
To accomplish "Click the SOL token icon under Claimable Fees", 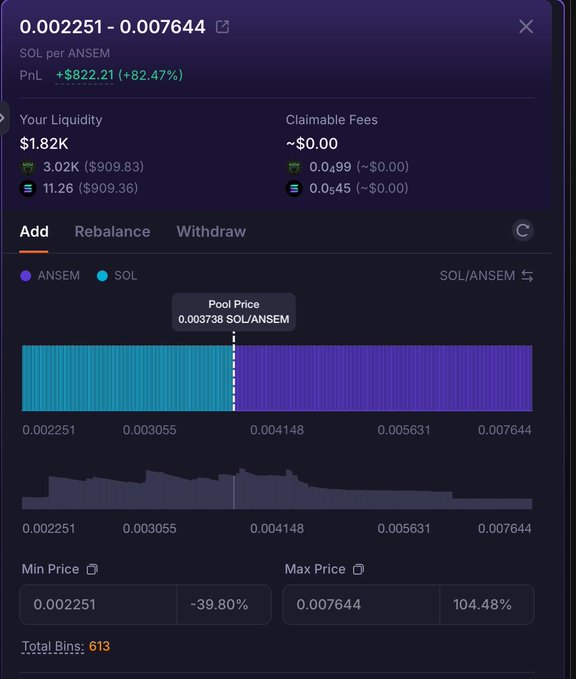I will (294, 189).
